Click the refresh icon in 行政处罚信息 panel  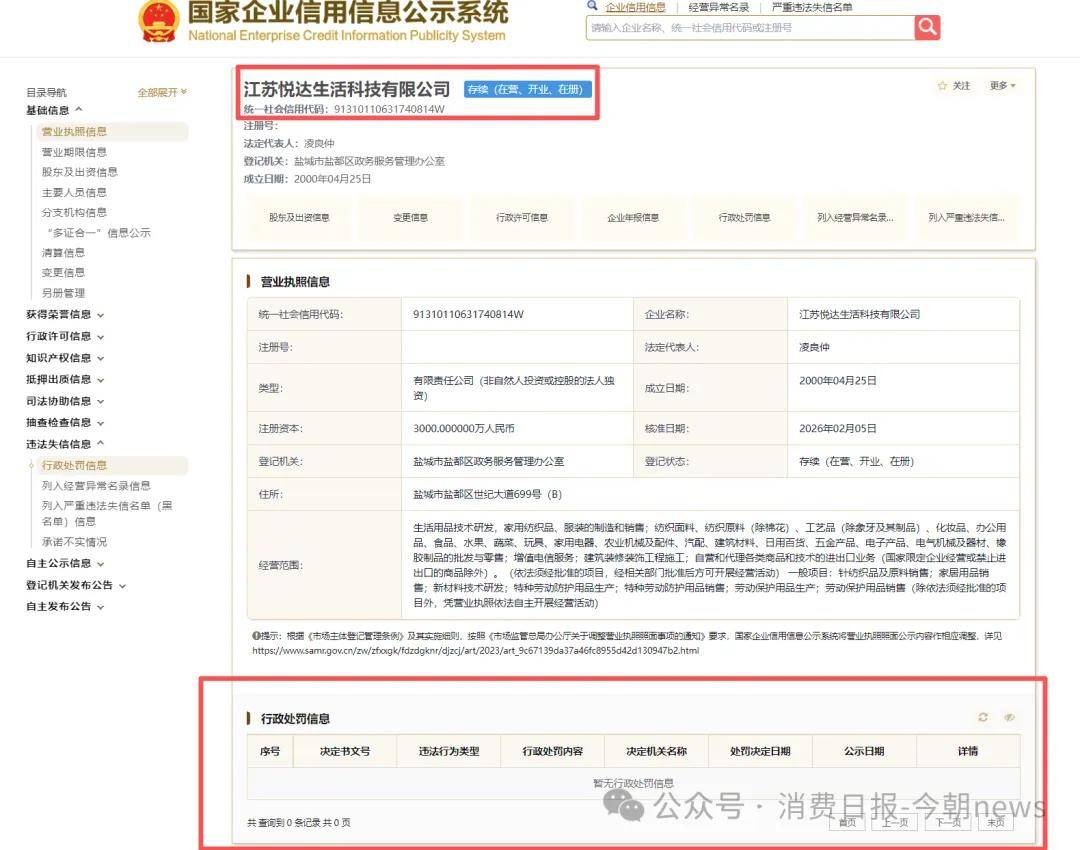coord(982,717)
